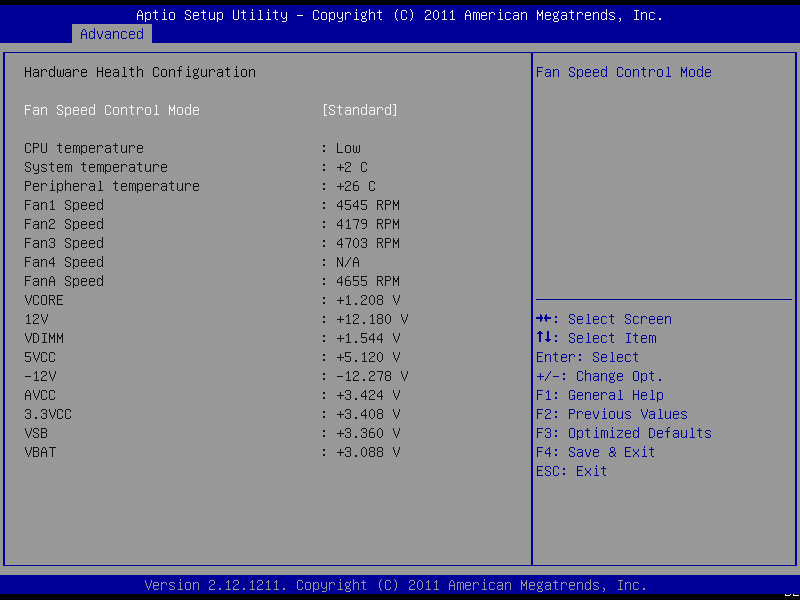The width and height of the screenshot is (800, 600).
Task: Open the [Standard] fan mode option
Action: tap(360, 110)
